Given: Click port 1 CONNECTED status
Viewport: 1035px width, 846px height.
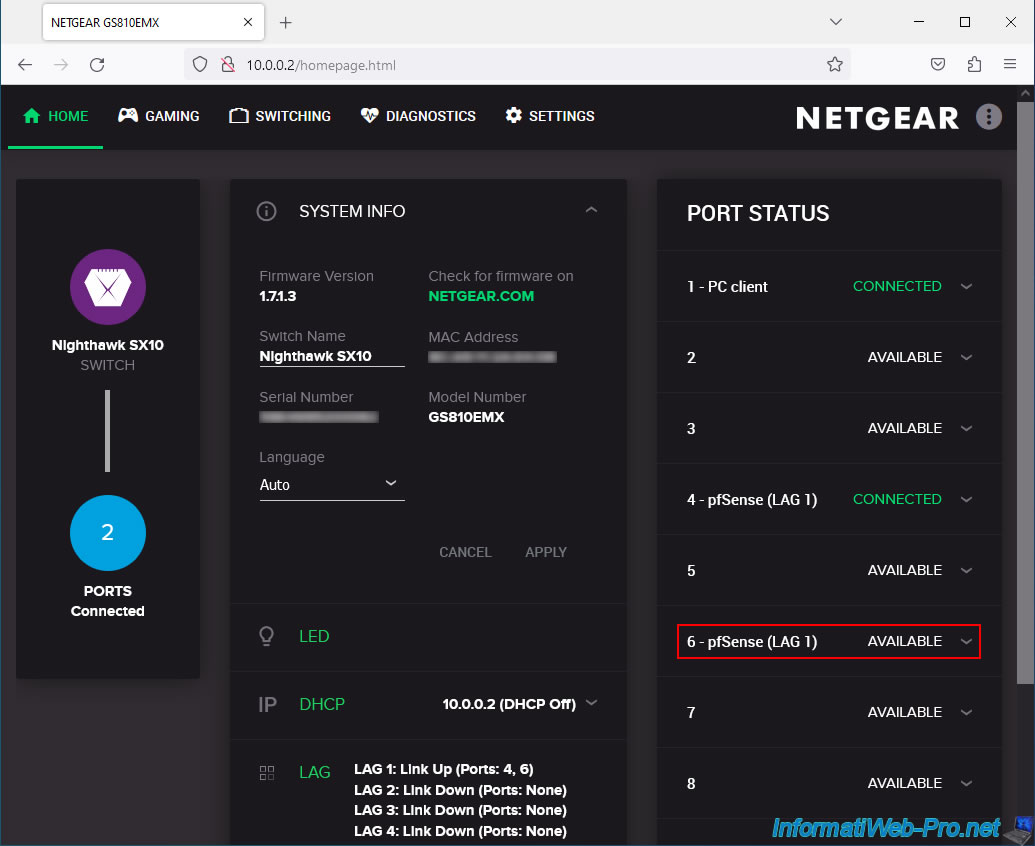Looking at the screenshot, I should point(897,286).
